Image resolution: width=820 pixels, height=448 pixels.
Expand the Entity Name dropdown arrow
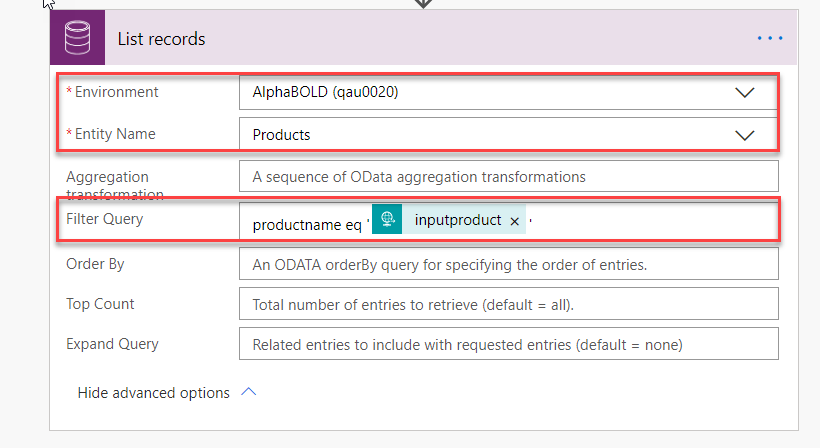click(744, 135)
